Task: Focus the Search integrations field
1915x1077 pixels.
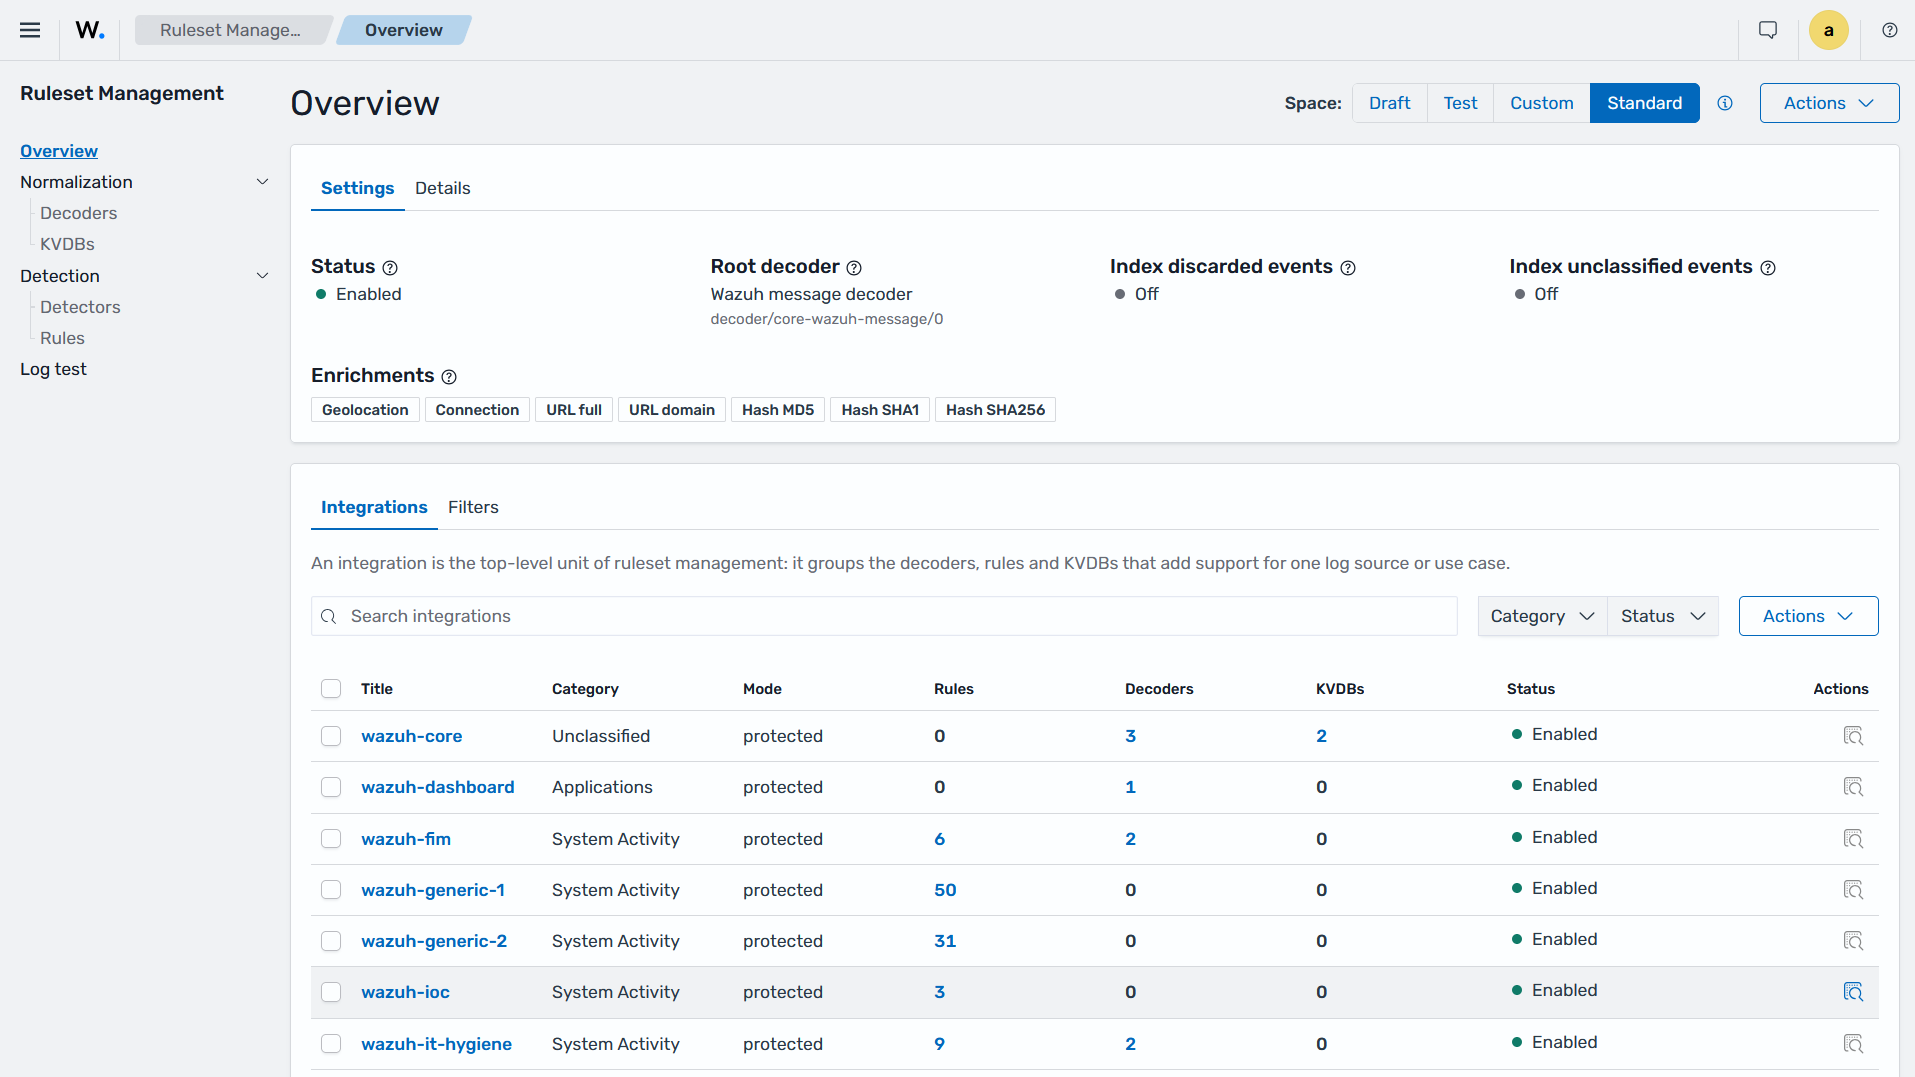Action: click(884, 616)
